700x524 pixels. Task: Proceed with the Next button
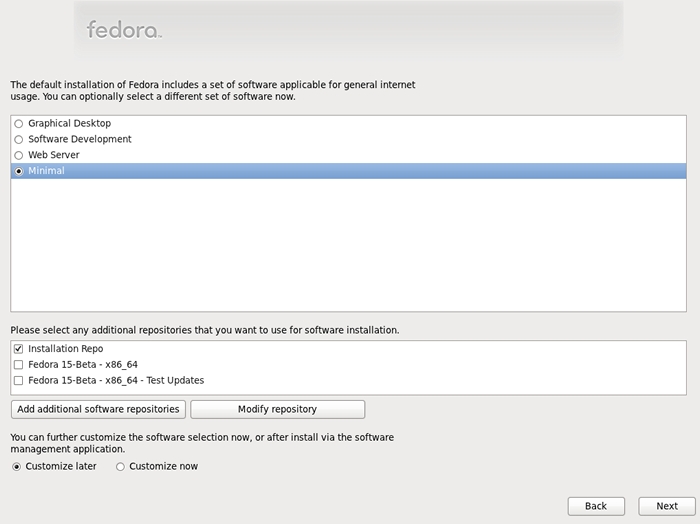667,506
